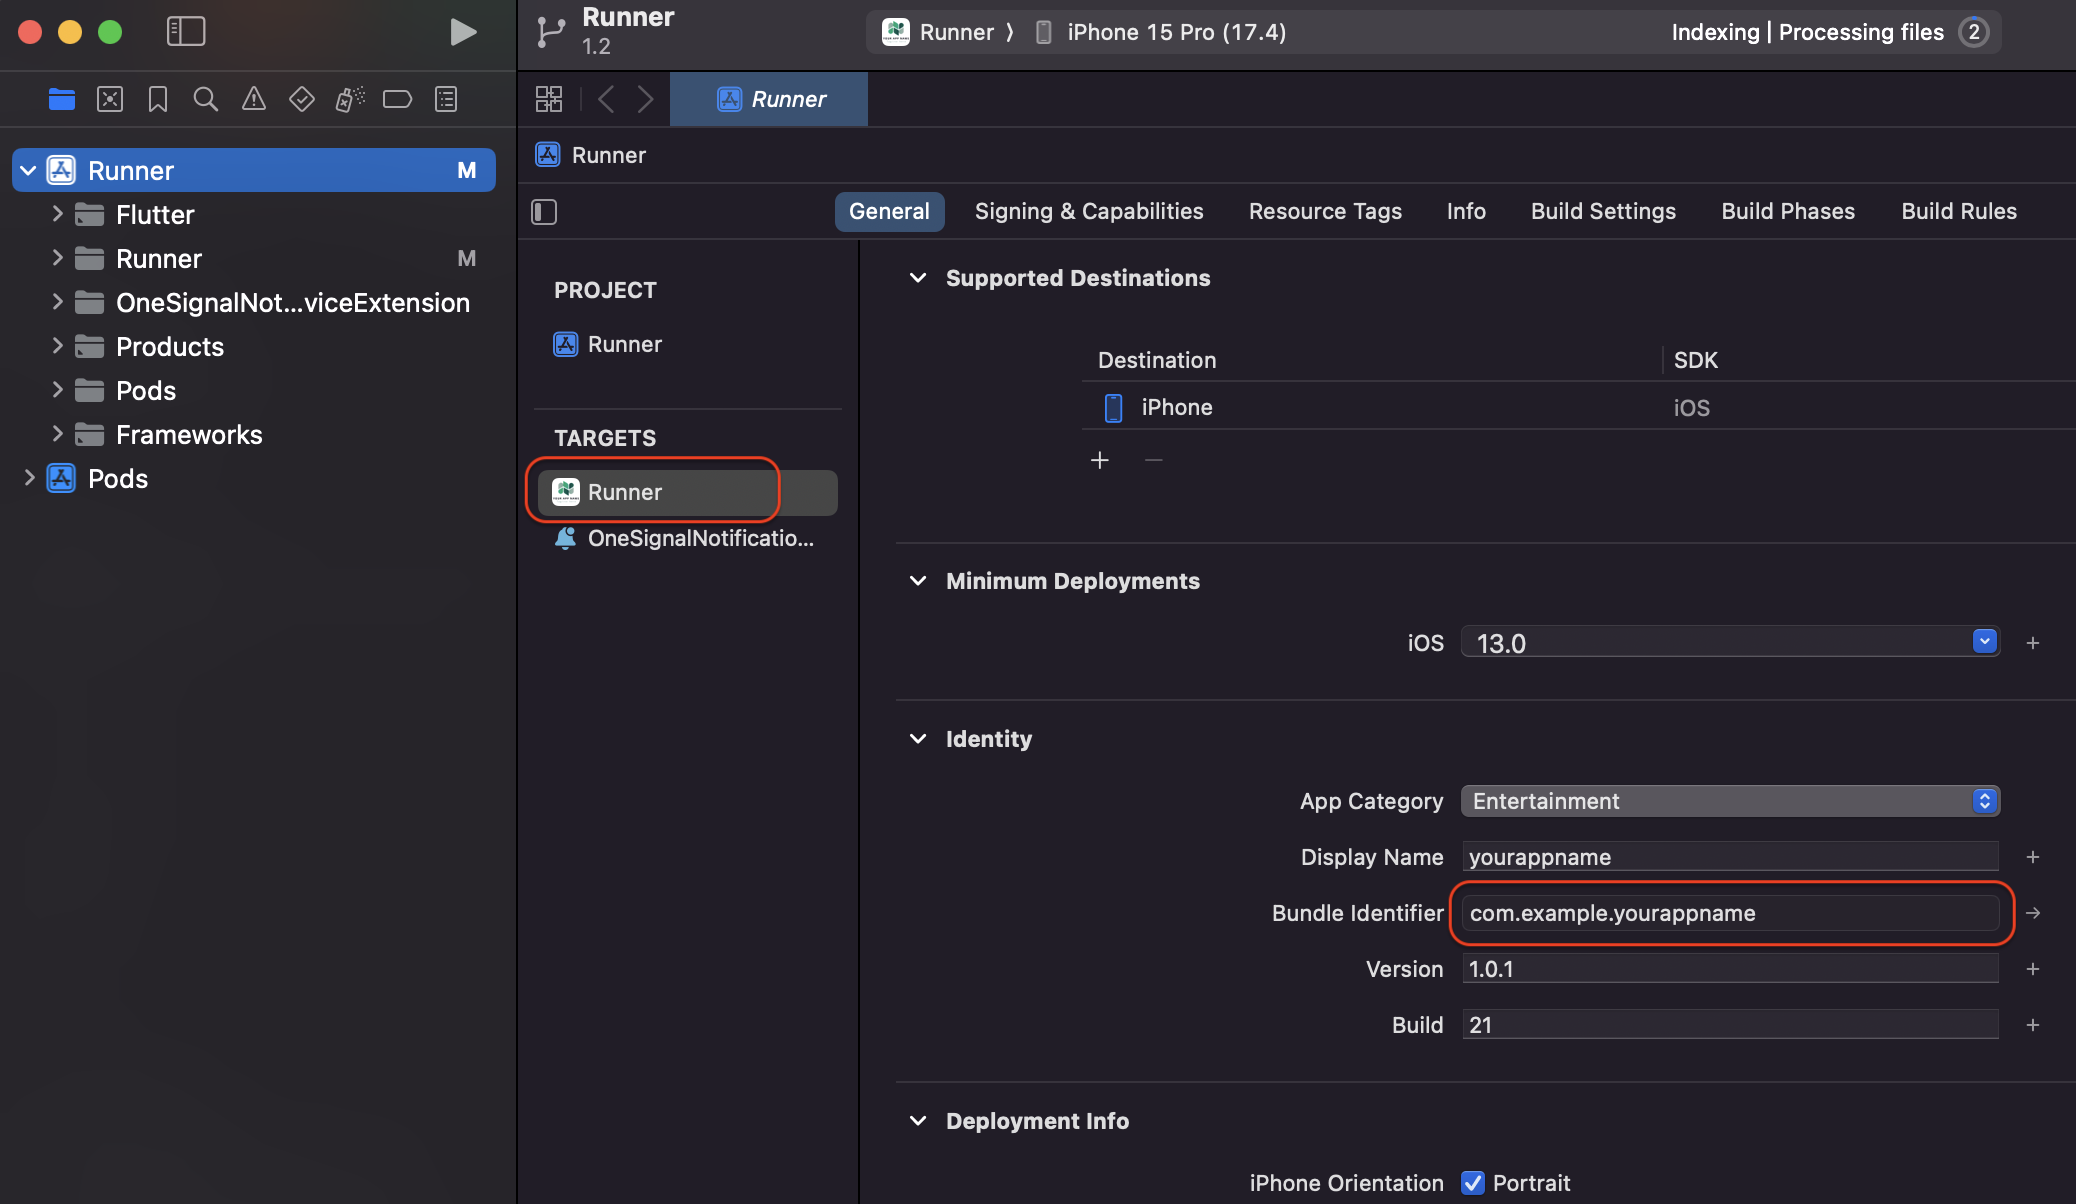The image size is (2076, 1204).
Task: Open the Build Settings tab
Action: coord(1602,212)
